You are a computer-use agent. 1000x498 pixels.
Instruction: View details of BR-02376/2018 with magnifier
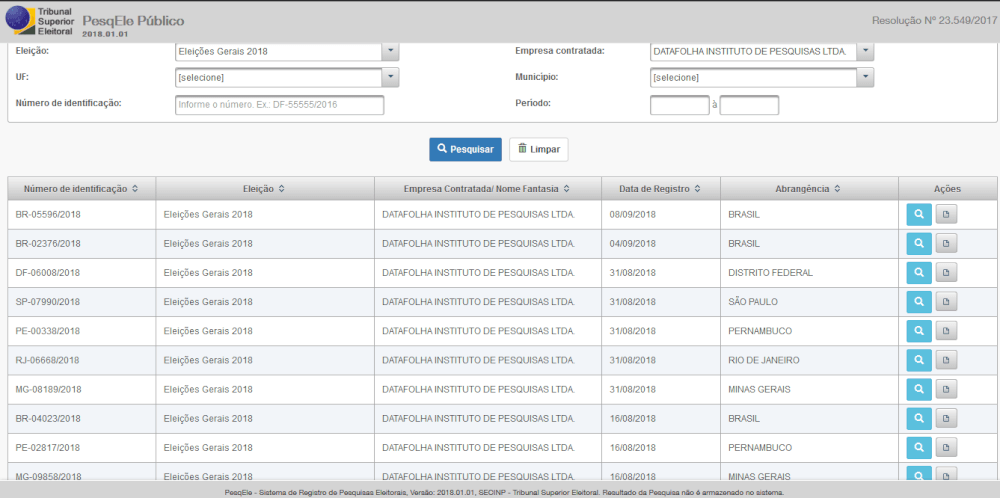point(919,244)
